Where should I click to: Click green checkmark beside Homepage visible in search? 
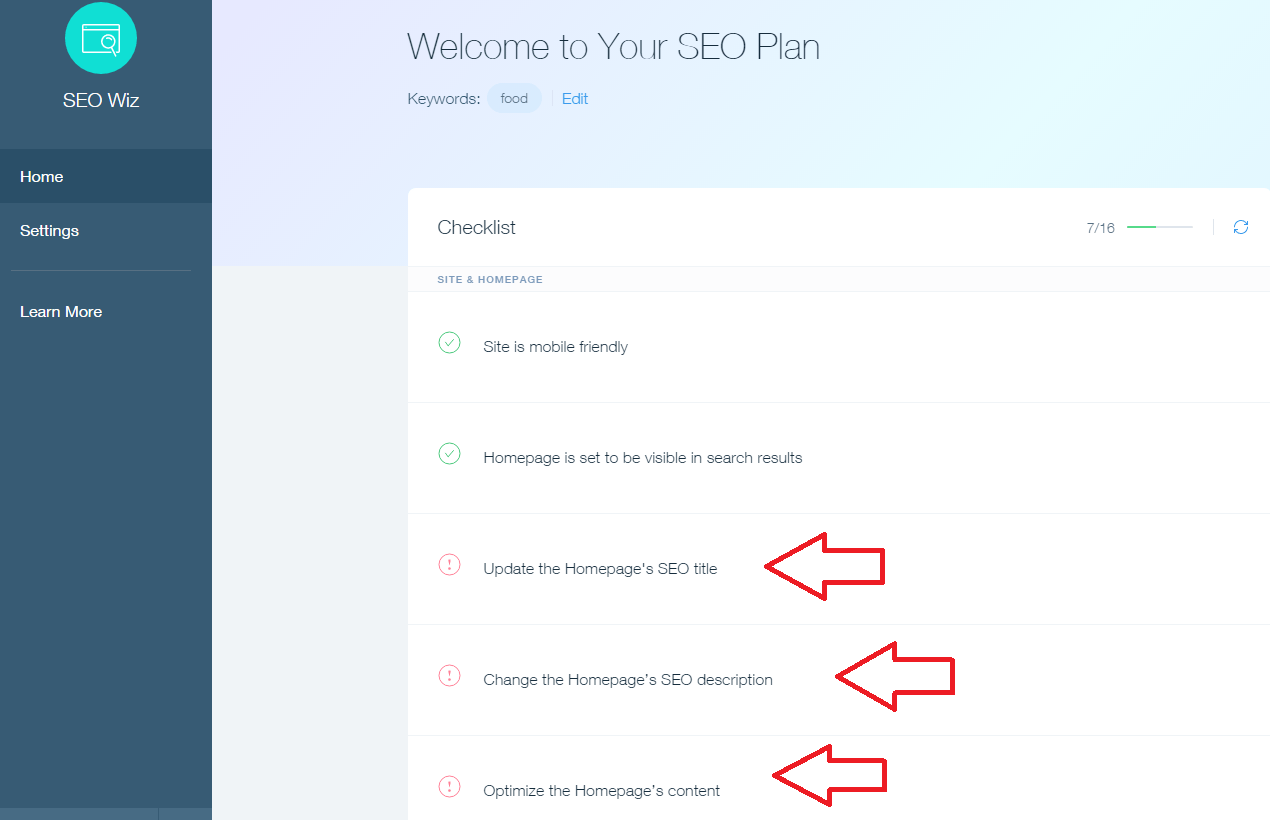(x=450, y=454)
